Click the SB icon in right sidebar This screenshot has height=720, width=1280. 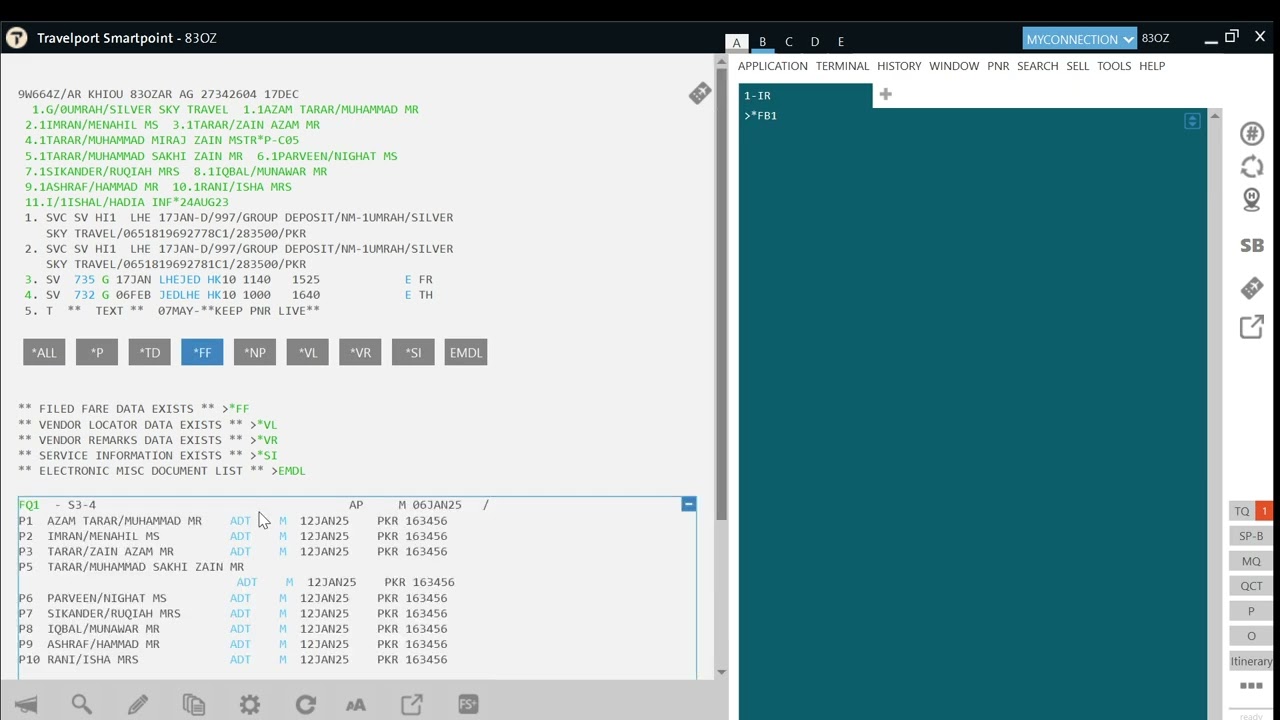(x=1252, y=245)
